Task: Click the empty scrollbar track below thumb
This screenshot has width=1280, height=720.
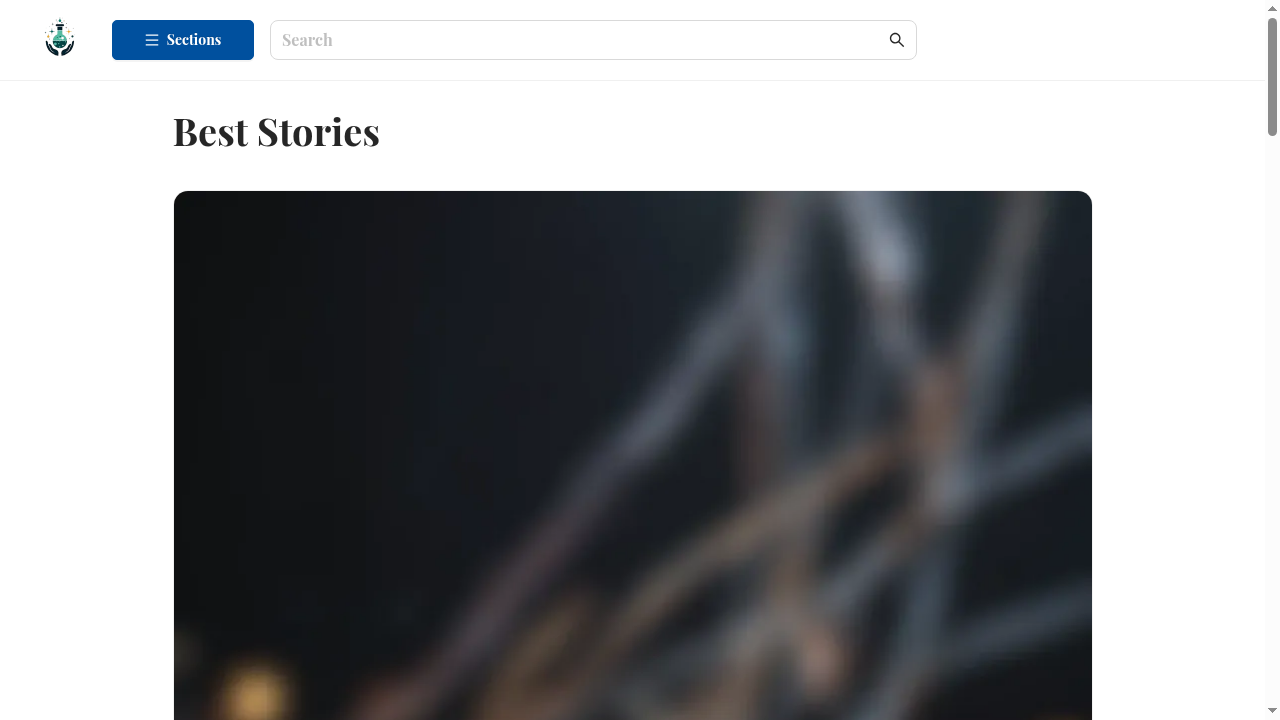Action: [x=1272, y=420]
